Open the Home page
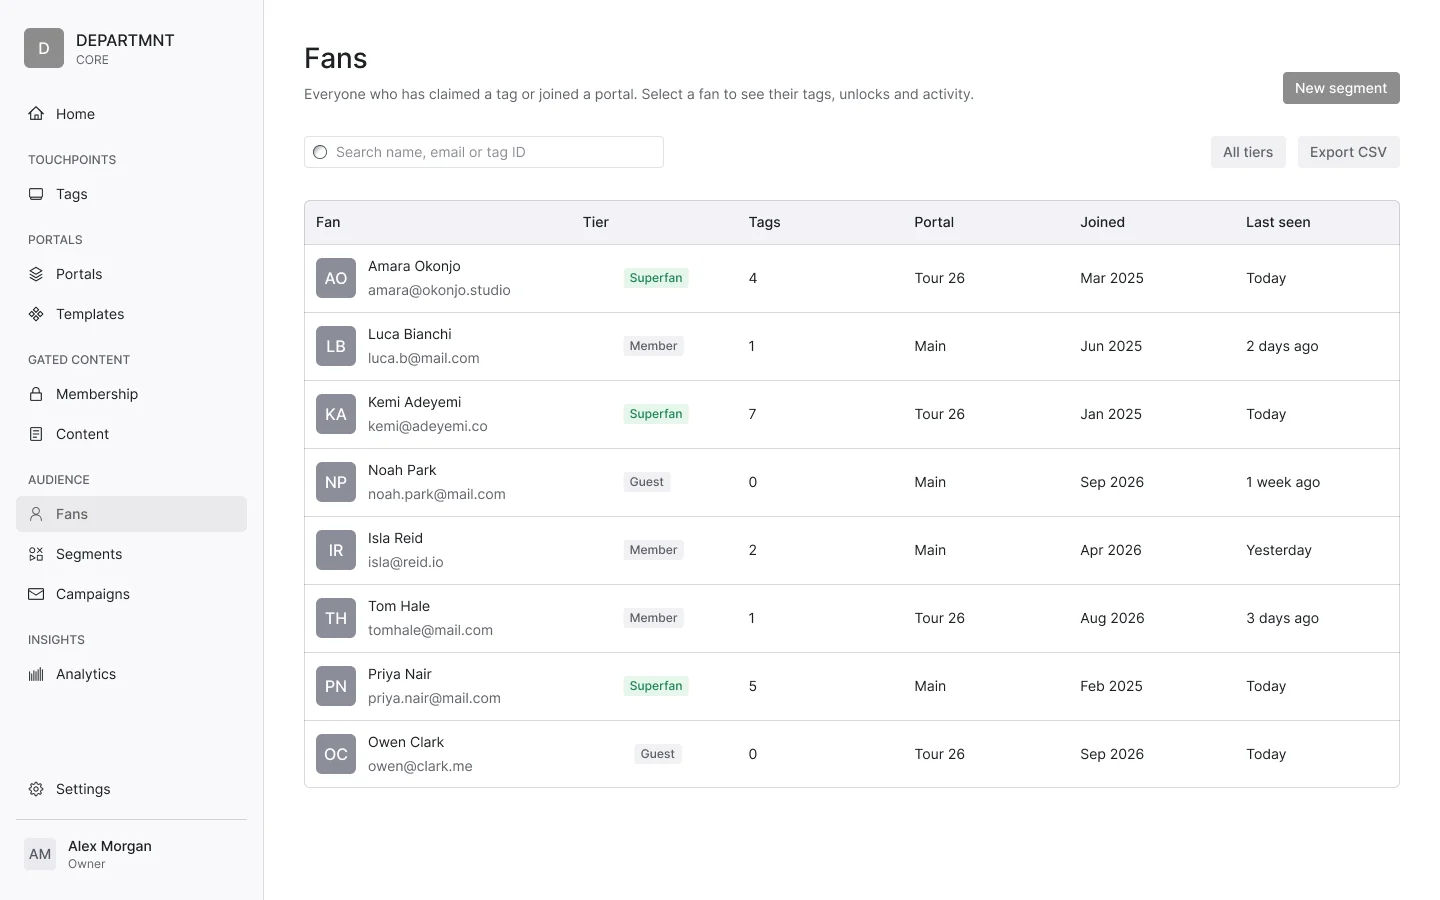This screenshot has width=1440, height=900. (131, 114)
